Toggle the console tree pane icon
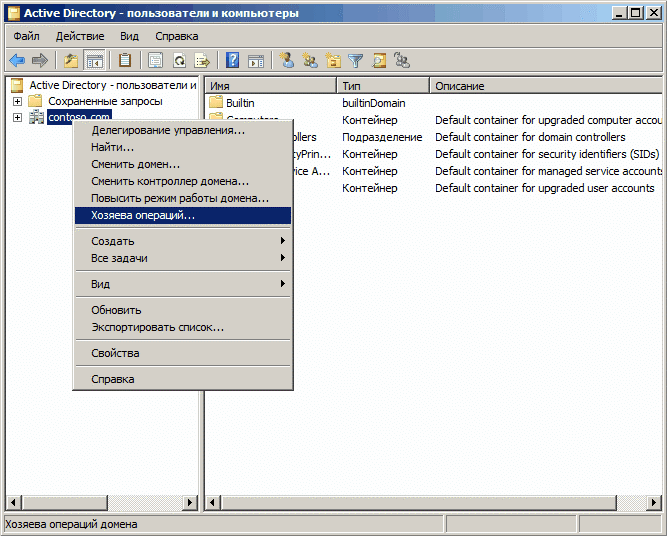 95,60
